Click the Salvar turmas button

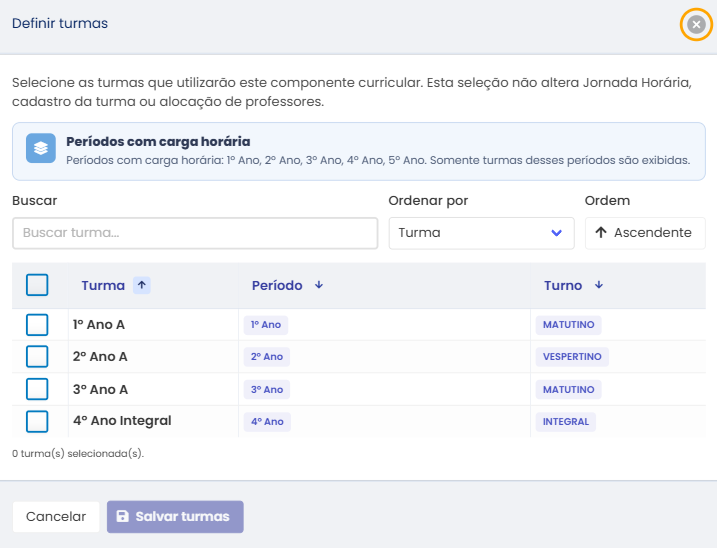(x=175, y=517)
